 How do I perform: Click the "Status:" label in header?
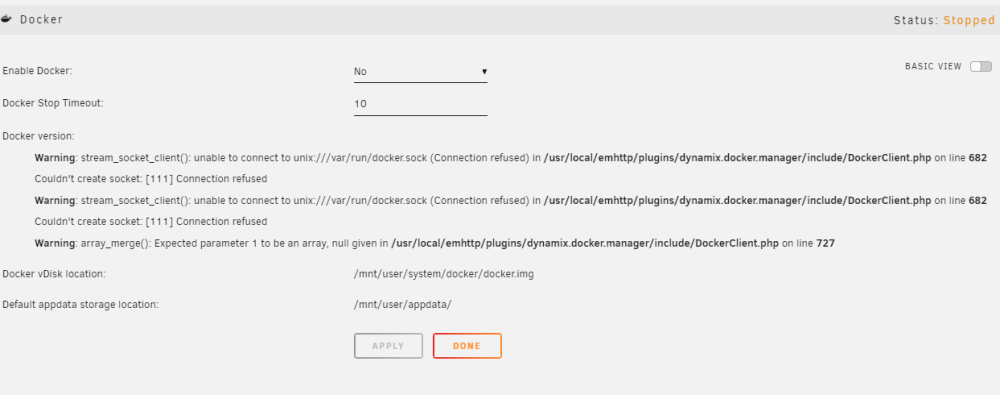[x=916, y=20]
